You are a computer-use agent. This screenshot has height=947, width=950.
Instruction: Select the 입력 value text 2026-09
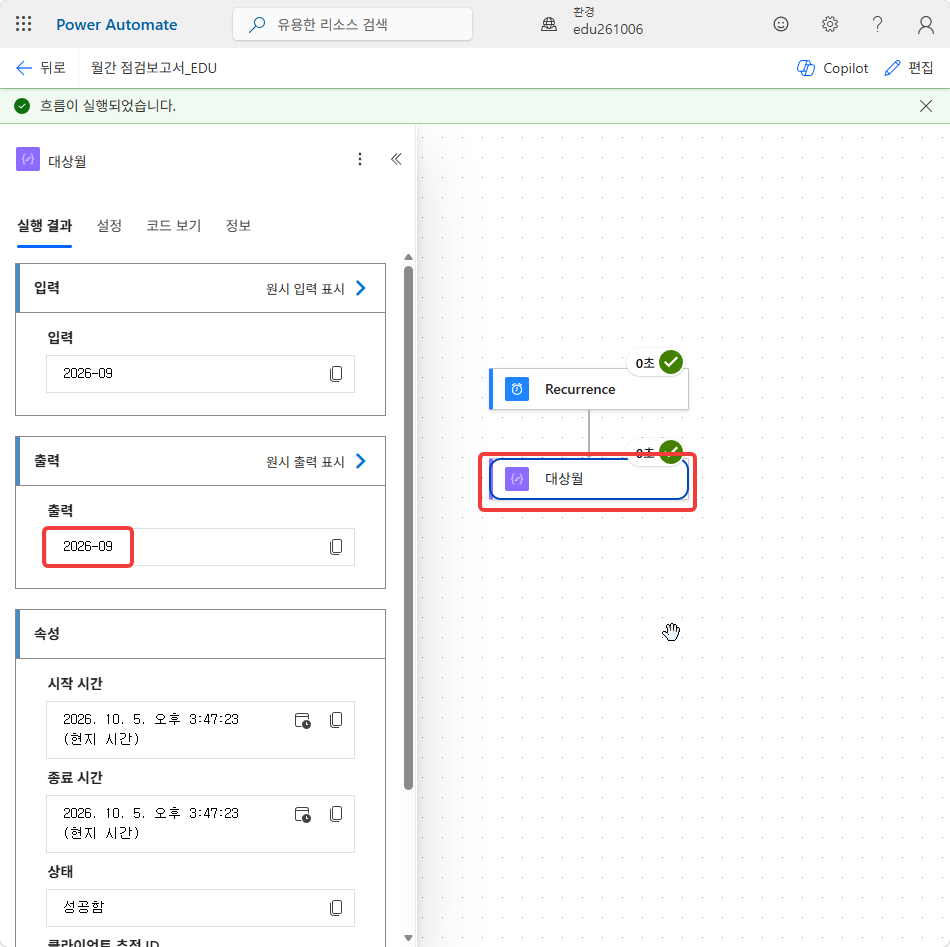pyautogui.click(x=88, y=373)
